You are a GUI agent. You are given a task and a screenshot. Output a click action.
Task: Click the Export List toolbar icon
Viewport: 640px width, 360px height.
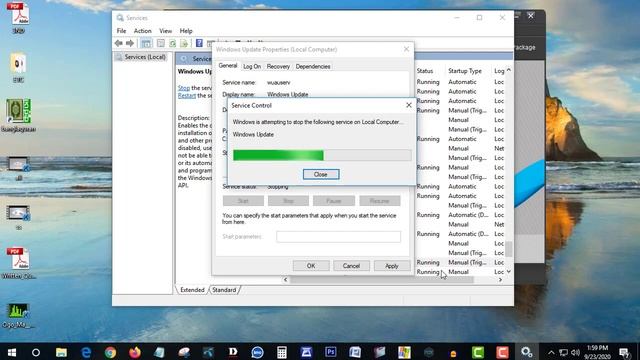pos(184,43)
